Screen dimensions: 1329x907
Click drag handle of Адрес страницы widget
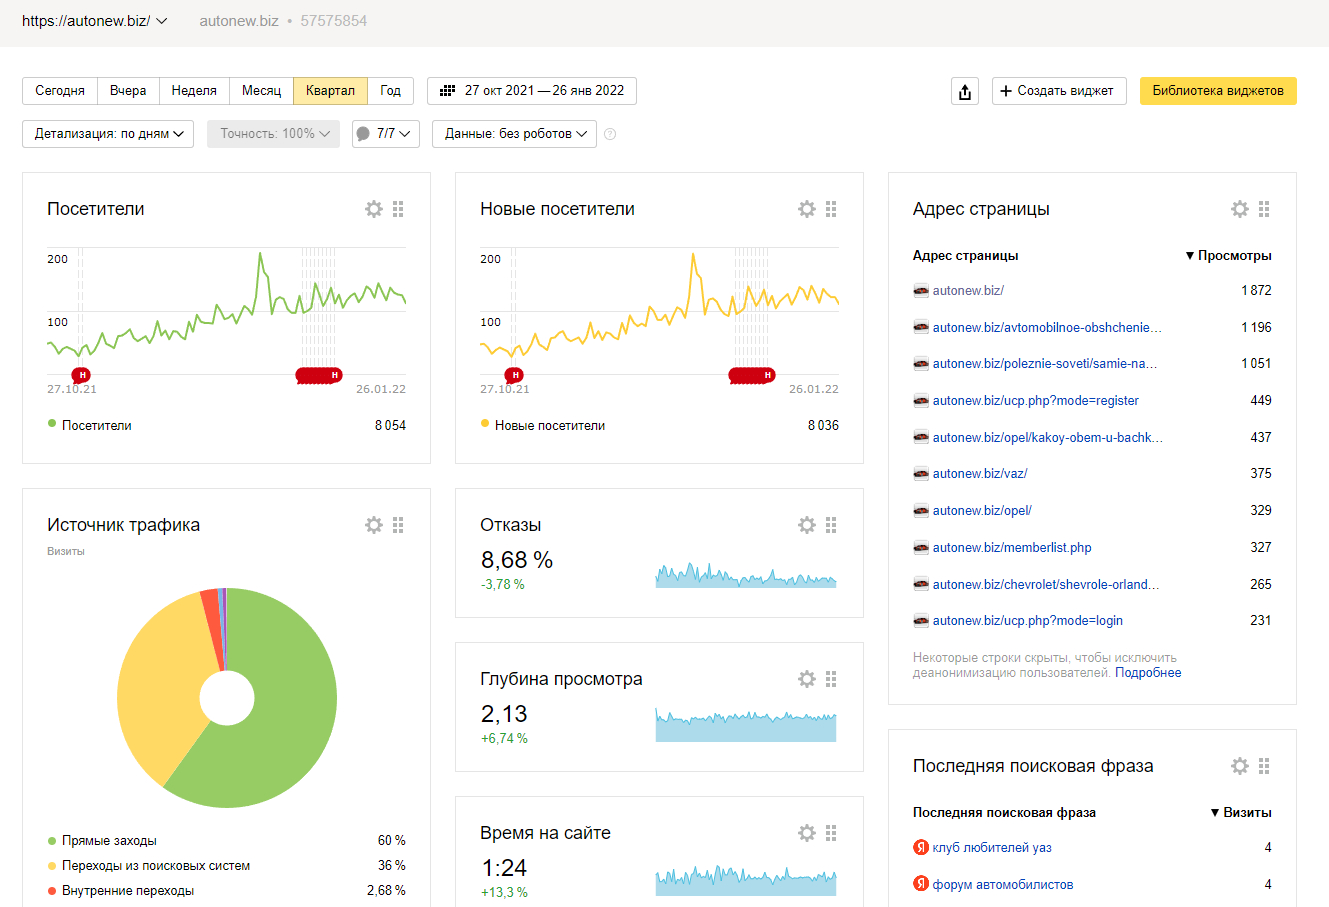point(1264,209)
